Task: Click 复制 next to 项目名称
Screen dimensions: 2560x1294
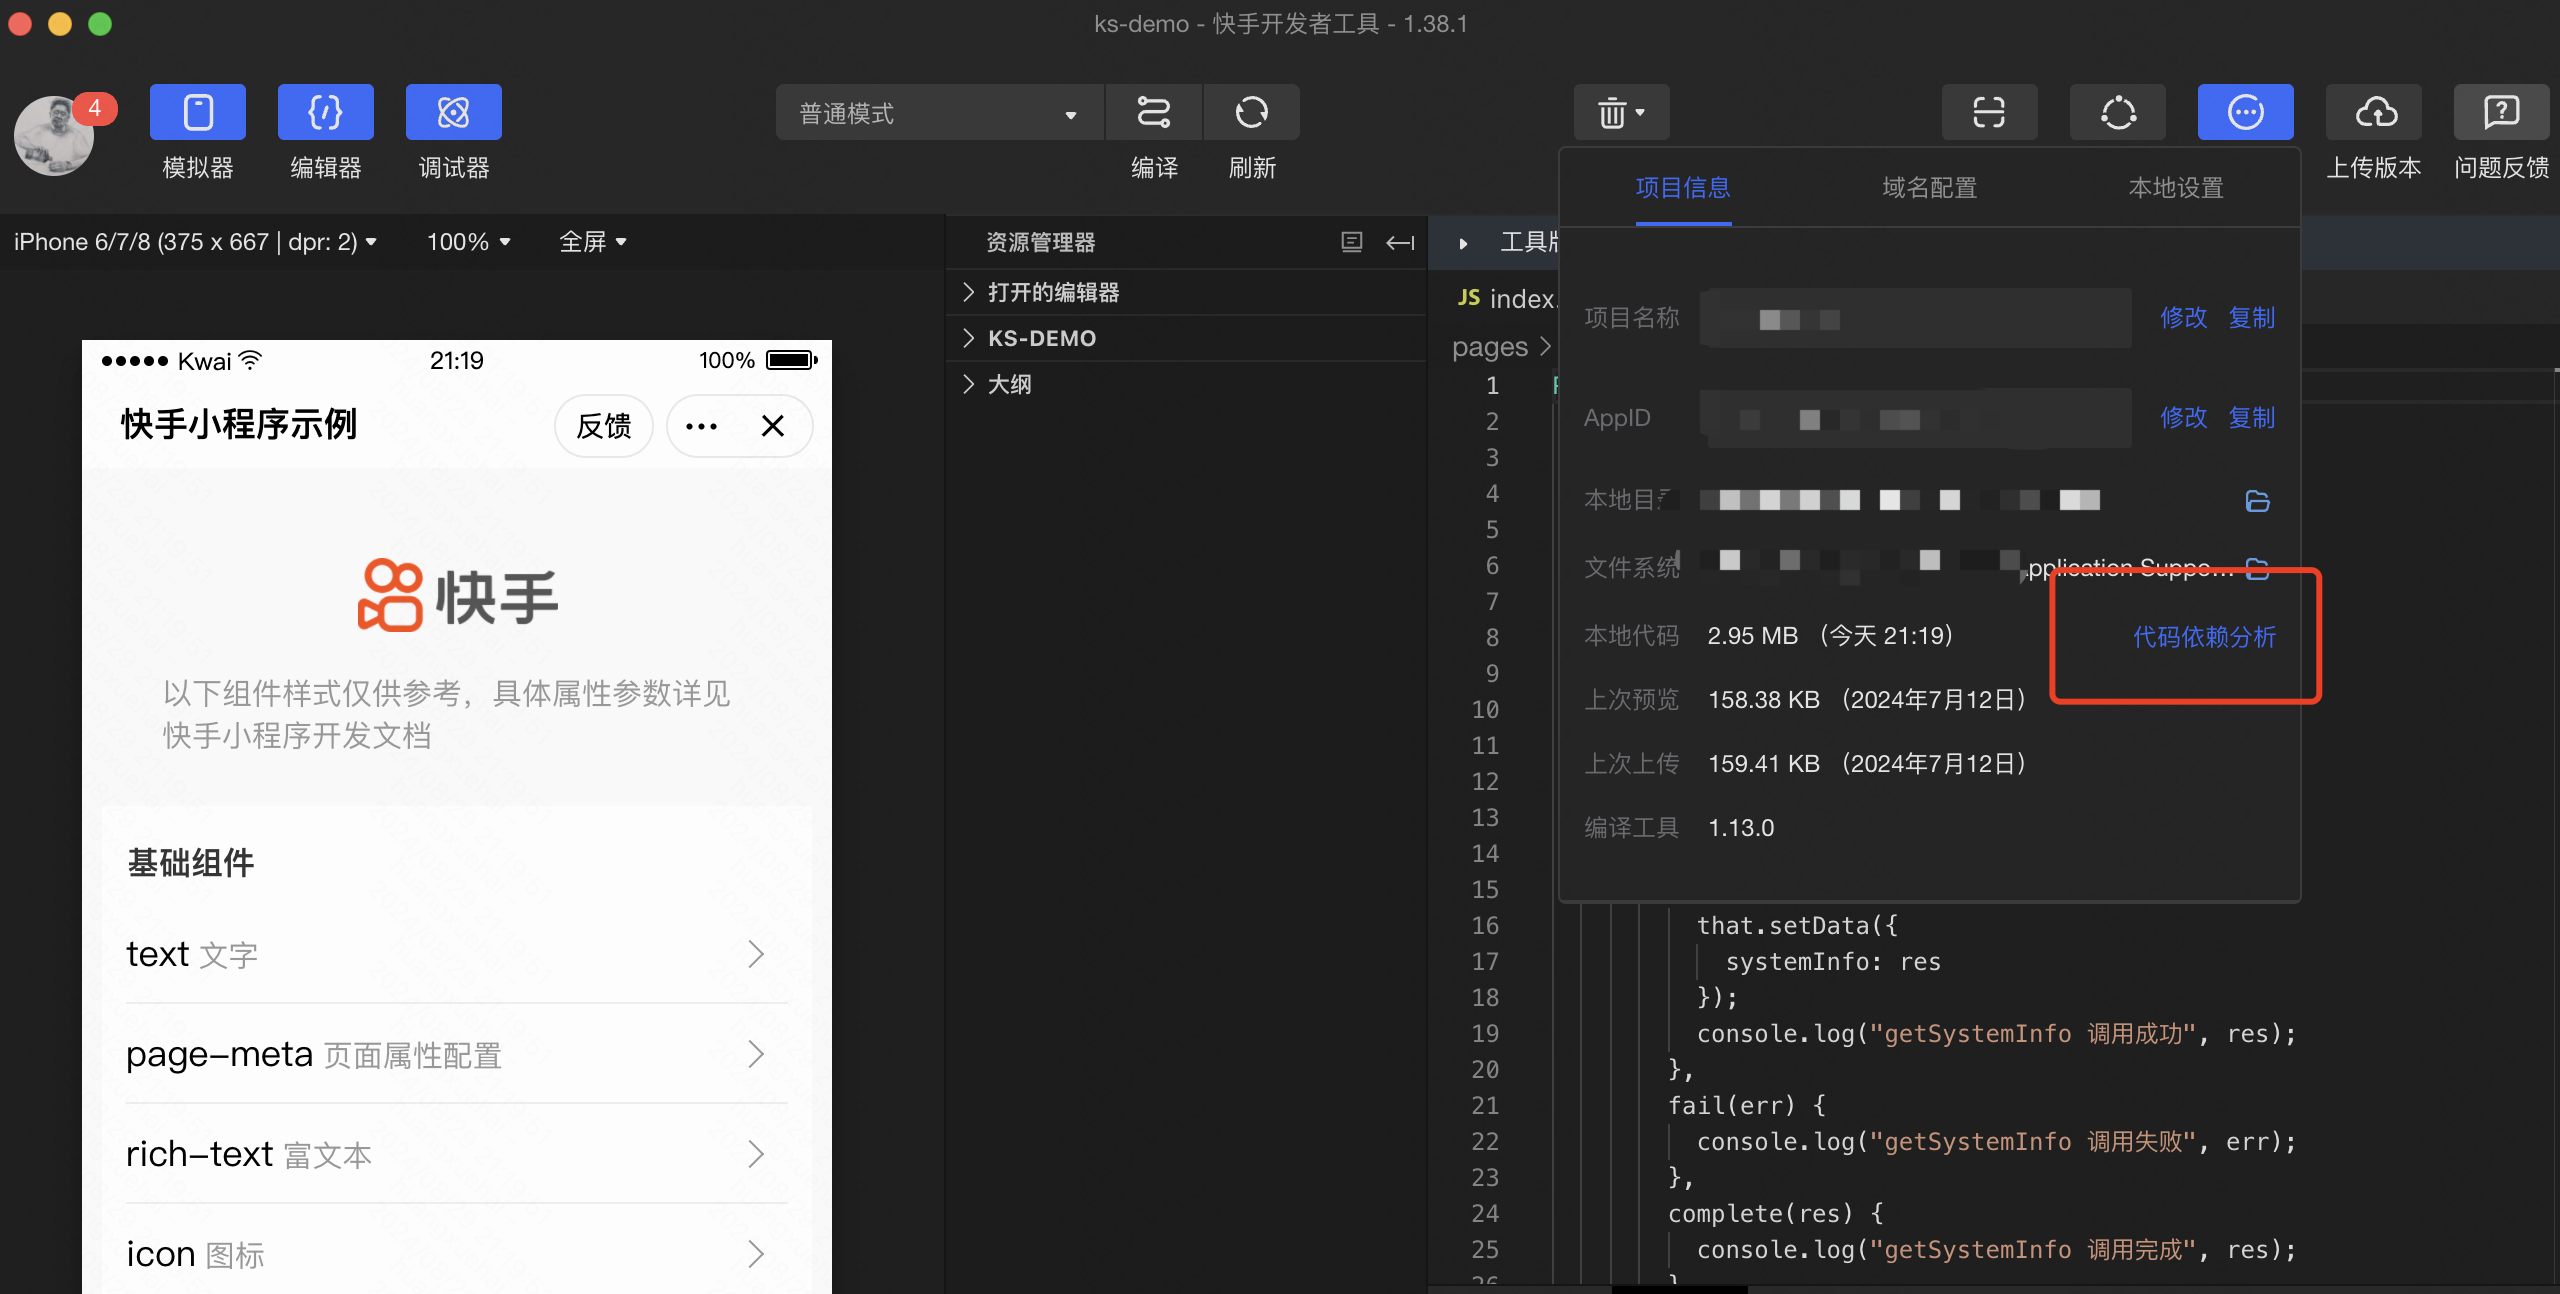Action: 2252,318
